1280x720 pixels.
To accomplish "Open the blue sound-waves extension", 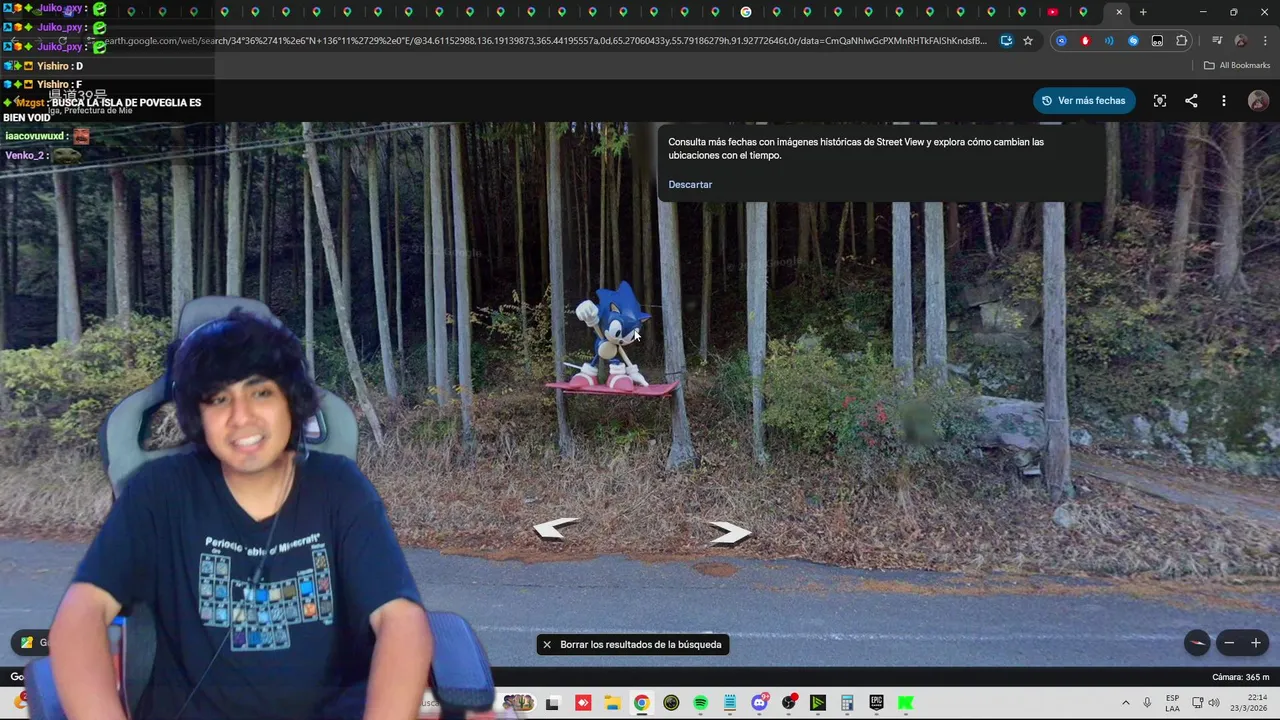I will pyautogui.click(x=1109, y=41).
